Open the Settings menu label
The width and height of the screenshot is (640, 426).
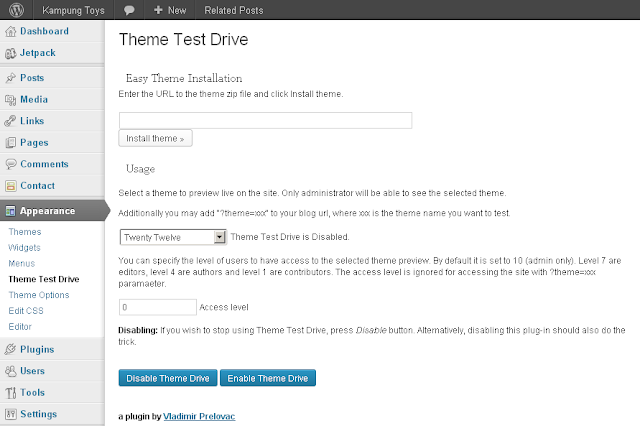39,414
